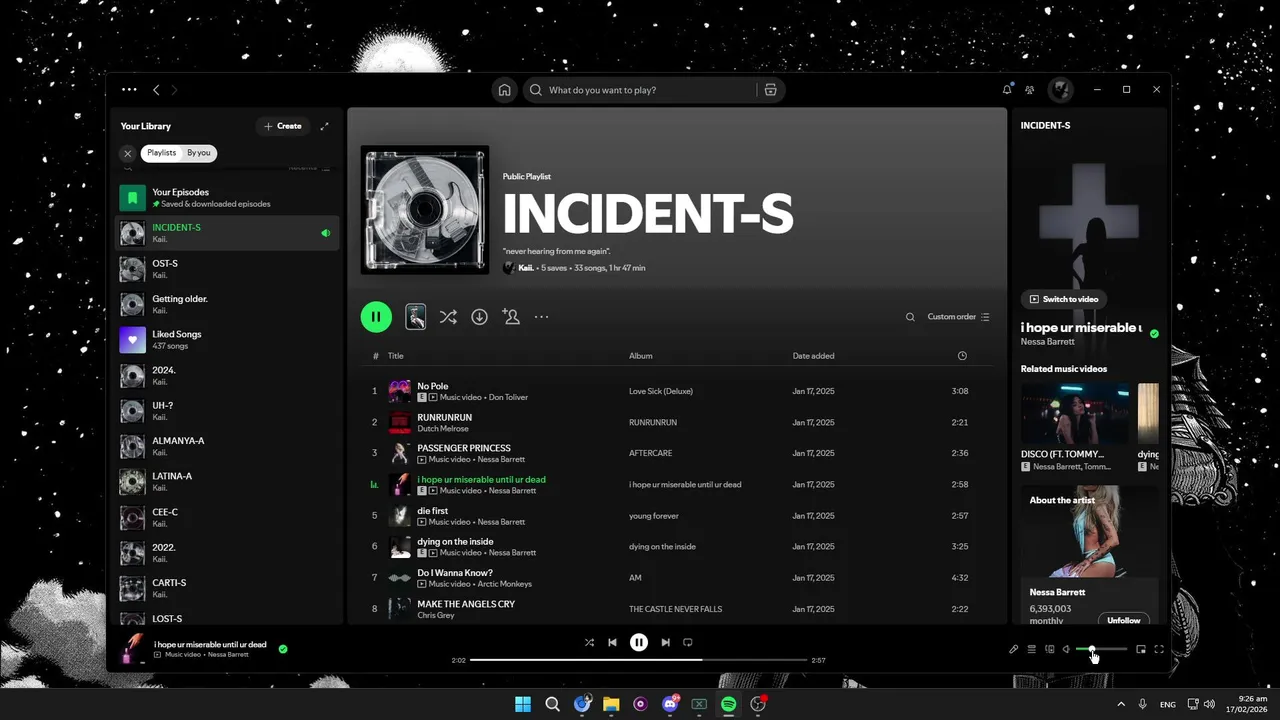
Task: Invite collaborators to the playlist
Action: pyautogui.click(x=511, y=317)
